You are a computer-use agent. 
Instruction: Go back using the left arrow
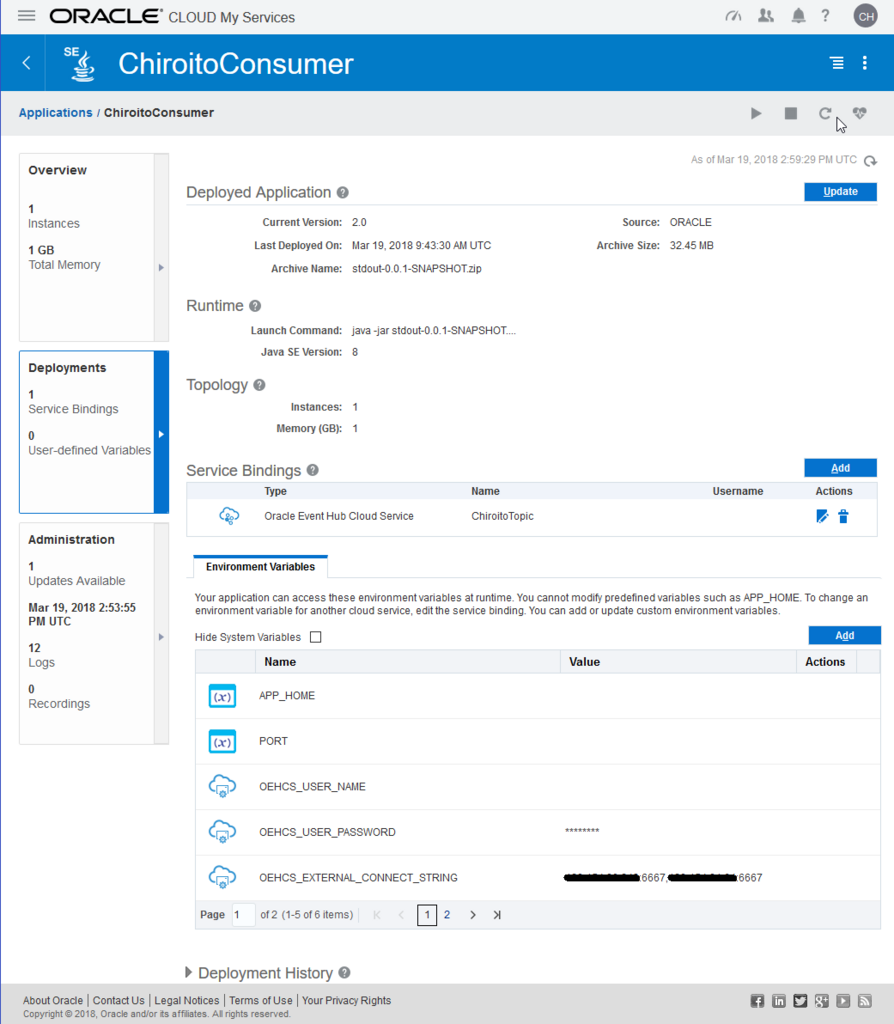(x=26, y=63)
